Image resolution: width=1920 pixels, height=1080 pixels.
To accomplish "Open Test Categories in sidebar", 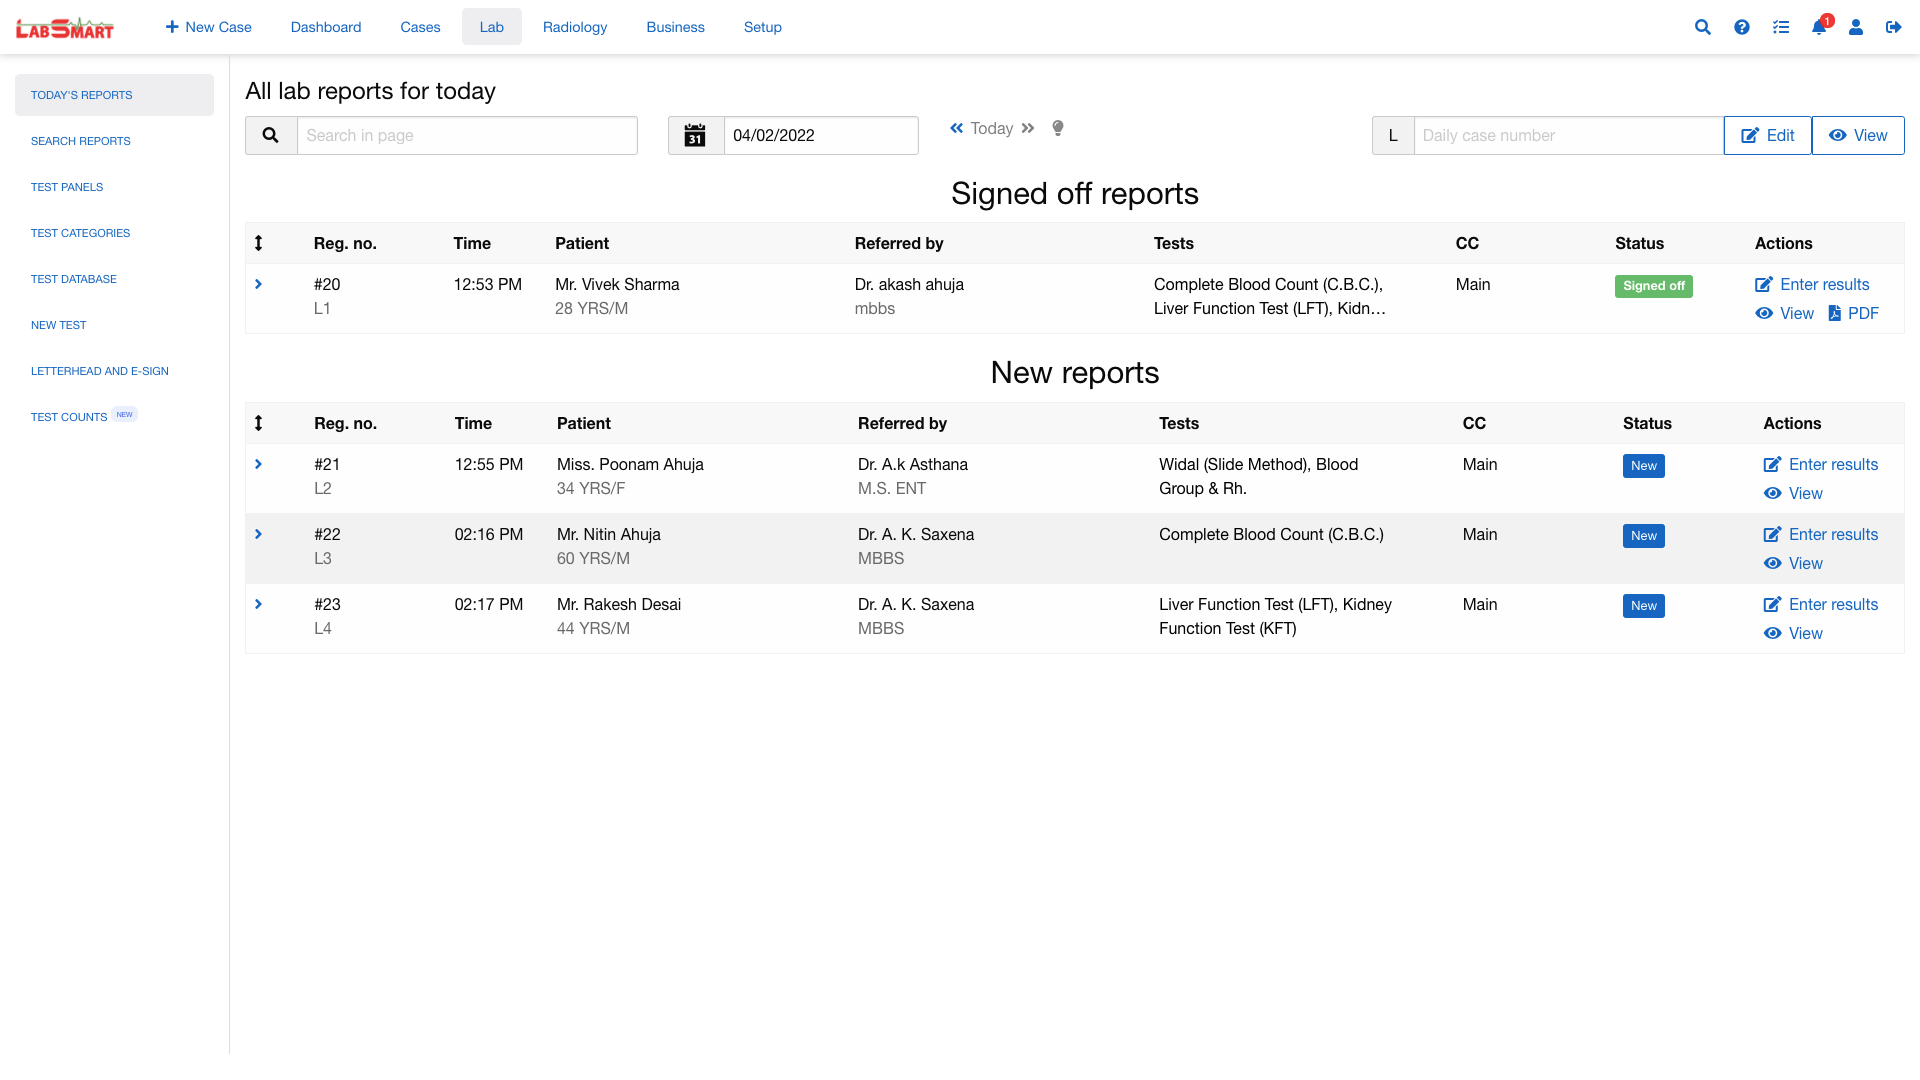I will point(114,233).
